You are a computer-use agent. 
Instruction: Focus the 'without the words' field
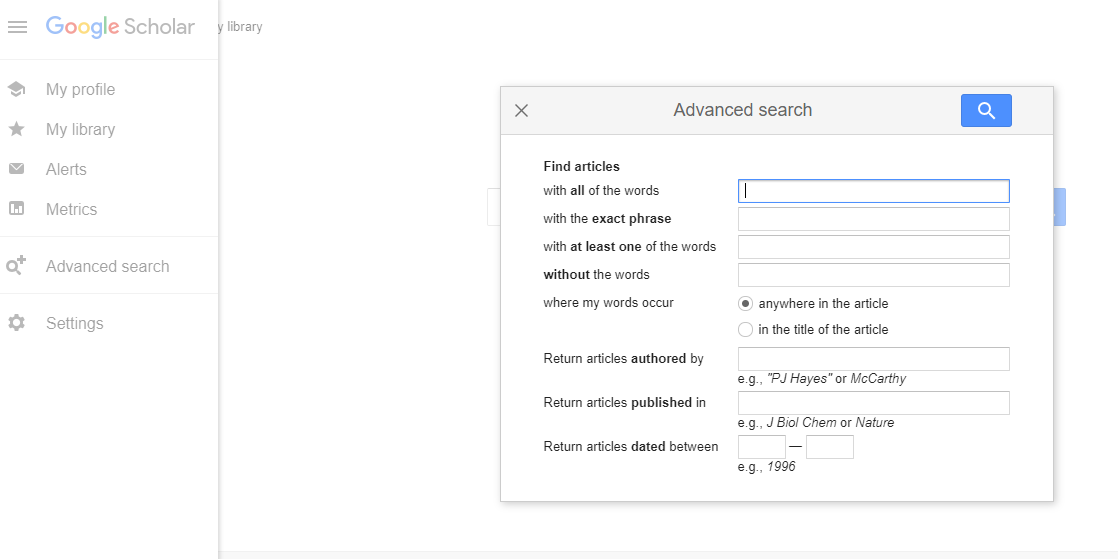[873, 275]
